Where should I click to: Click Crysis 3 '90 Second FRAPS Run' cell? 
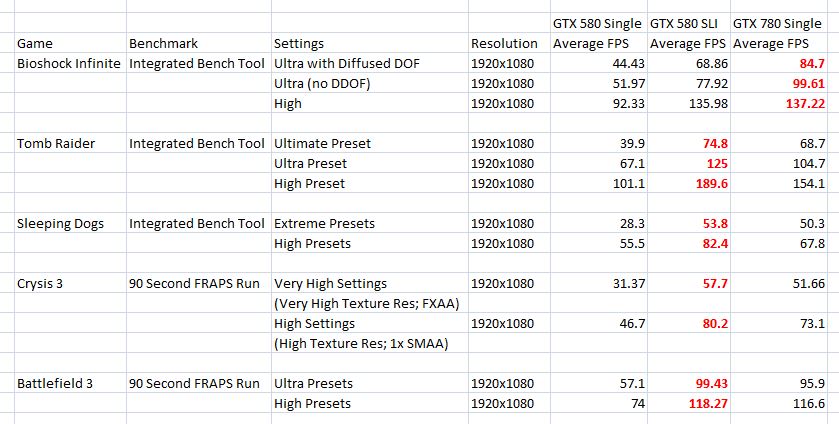coord(199,283)
